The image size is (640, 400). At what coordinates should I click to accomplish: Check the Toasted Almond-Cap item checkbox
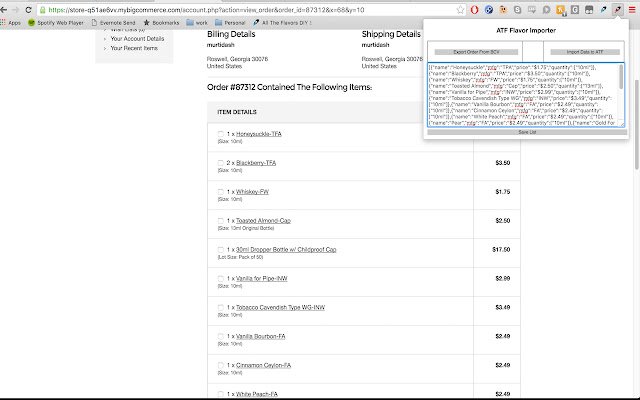tap(220, 221)
